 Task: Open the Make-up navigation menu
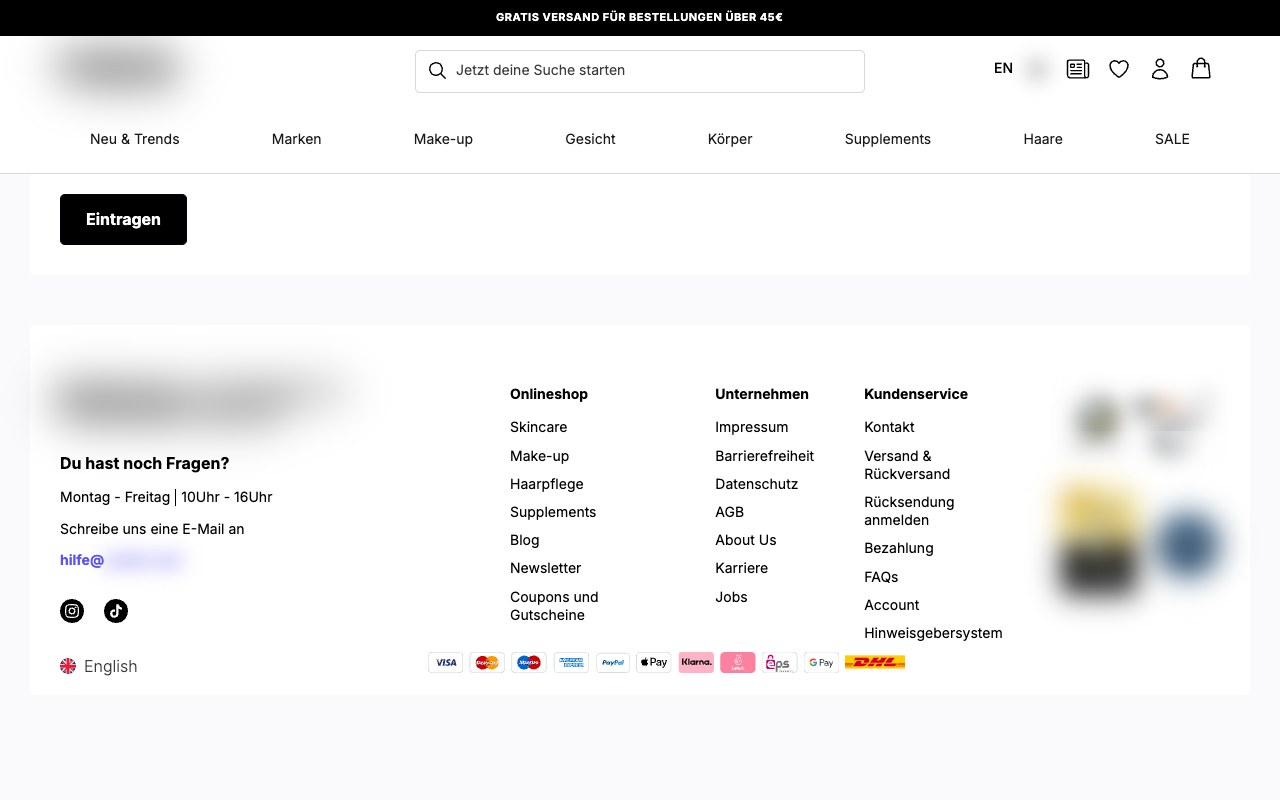pyautogui.click(x=443, y=139)
